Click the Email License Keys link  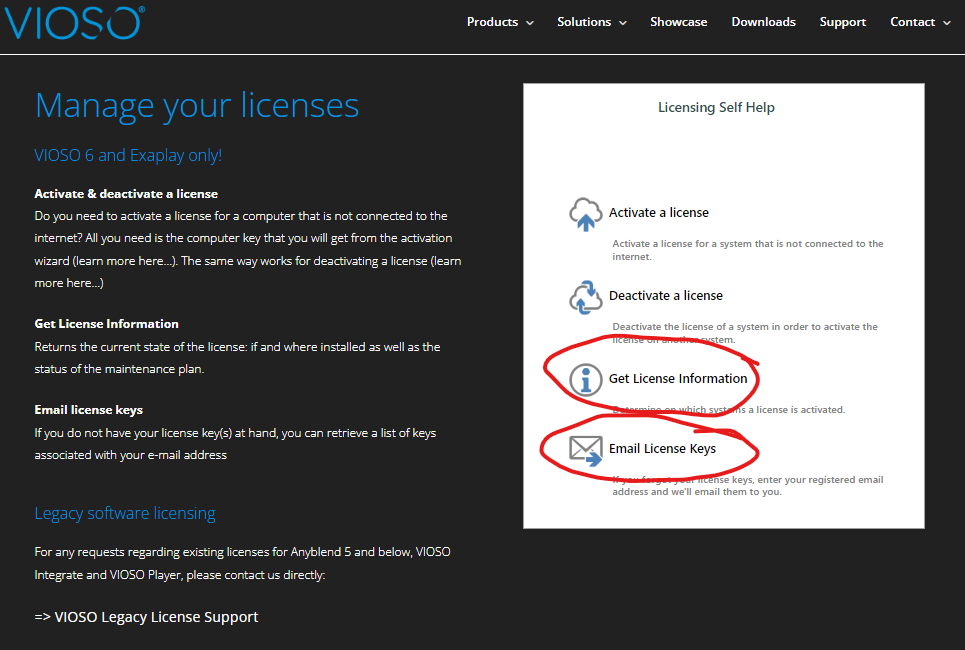click(662, 449)
